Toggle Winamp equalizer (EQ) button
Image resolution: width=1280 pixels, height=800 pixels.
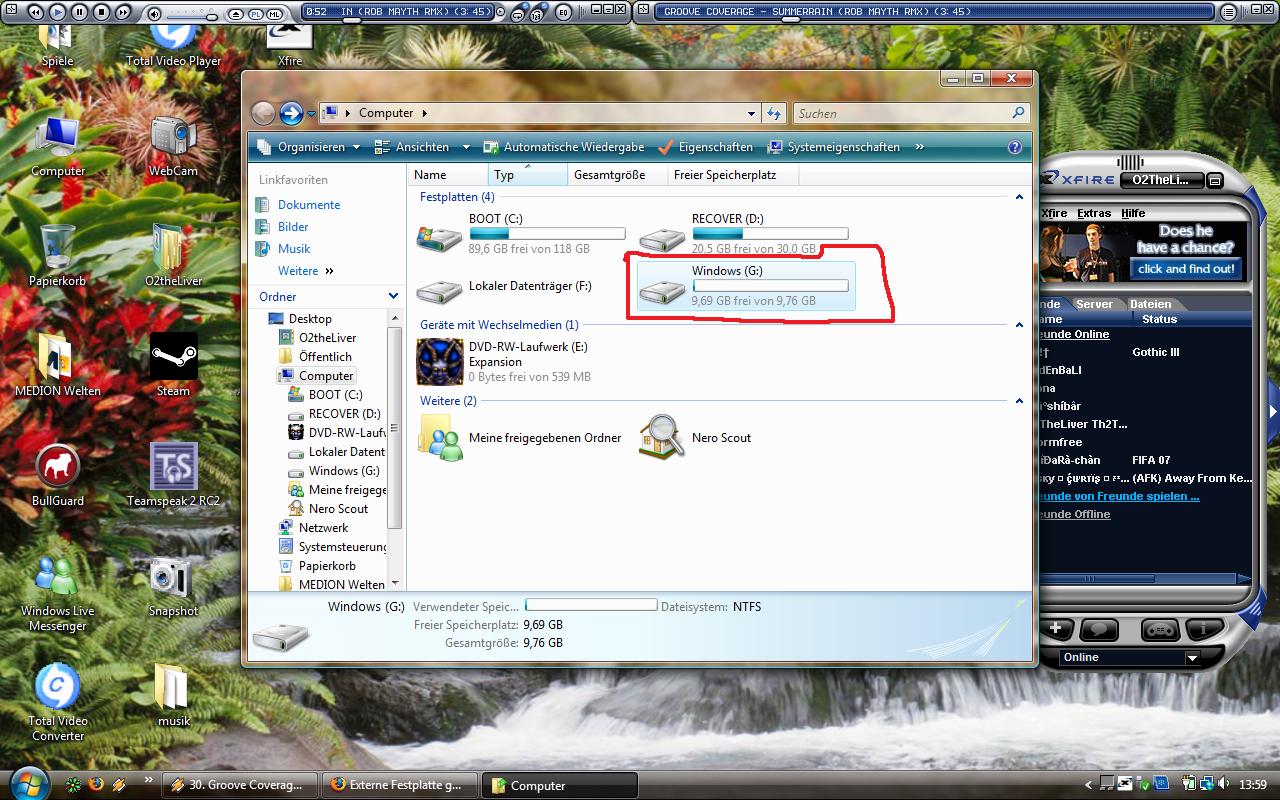tap(564, 12)
